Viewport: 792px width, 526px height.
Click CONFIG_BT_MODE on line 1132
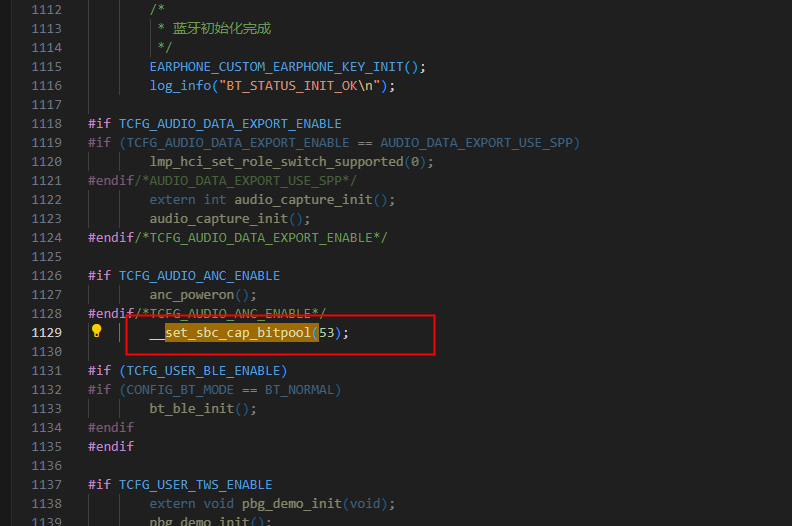click(x=180, y=390)
